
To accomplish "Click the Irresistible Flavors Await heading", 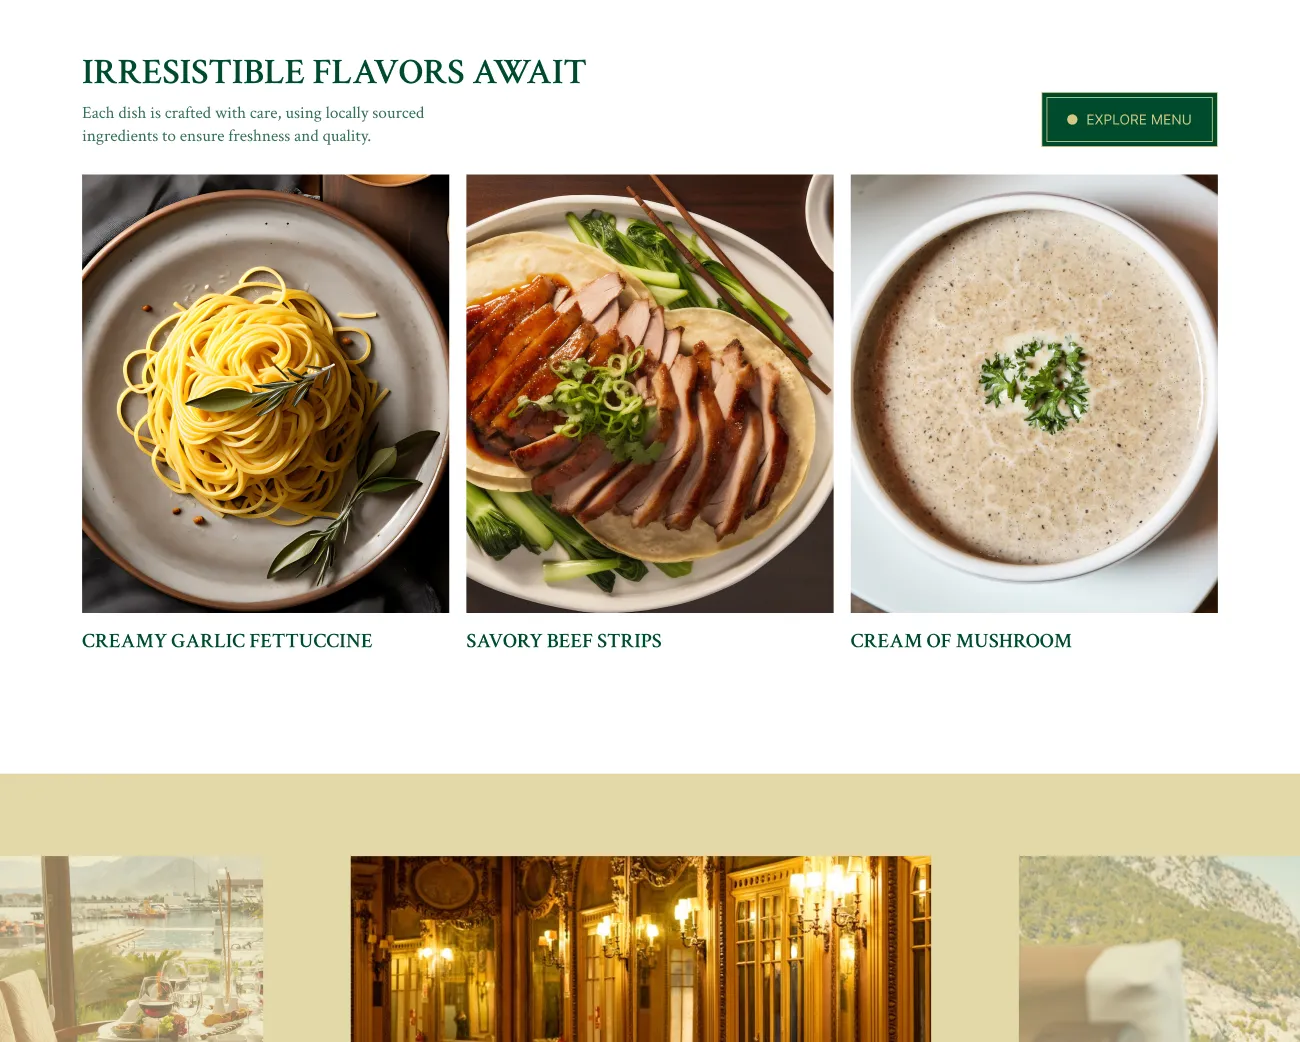I will click(x=334, y=72).
